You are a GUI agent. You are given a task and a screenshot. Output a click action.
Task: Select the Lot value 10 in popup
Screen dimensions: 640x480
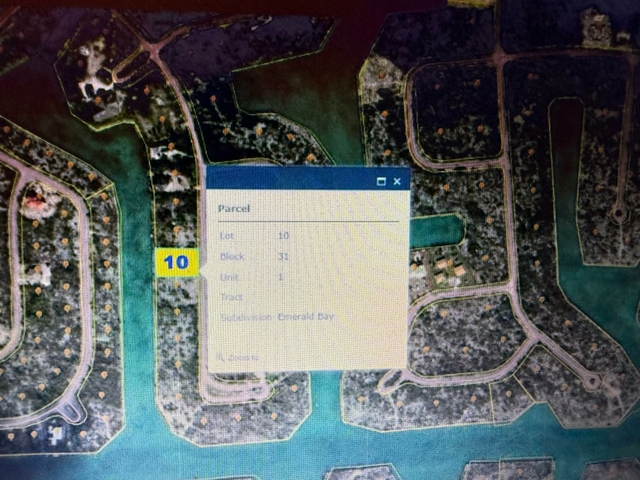point(283,235)
